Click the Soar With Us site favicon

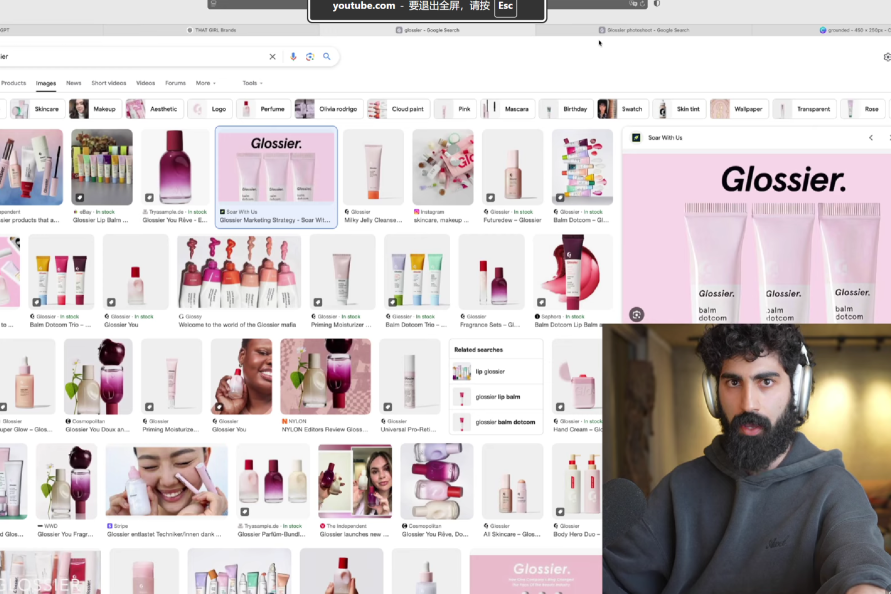click(x=636, y=138)
